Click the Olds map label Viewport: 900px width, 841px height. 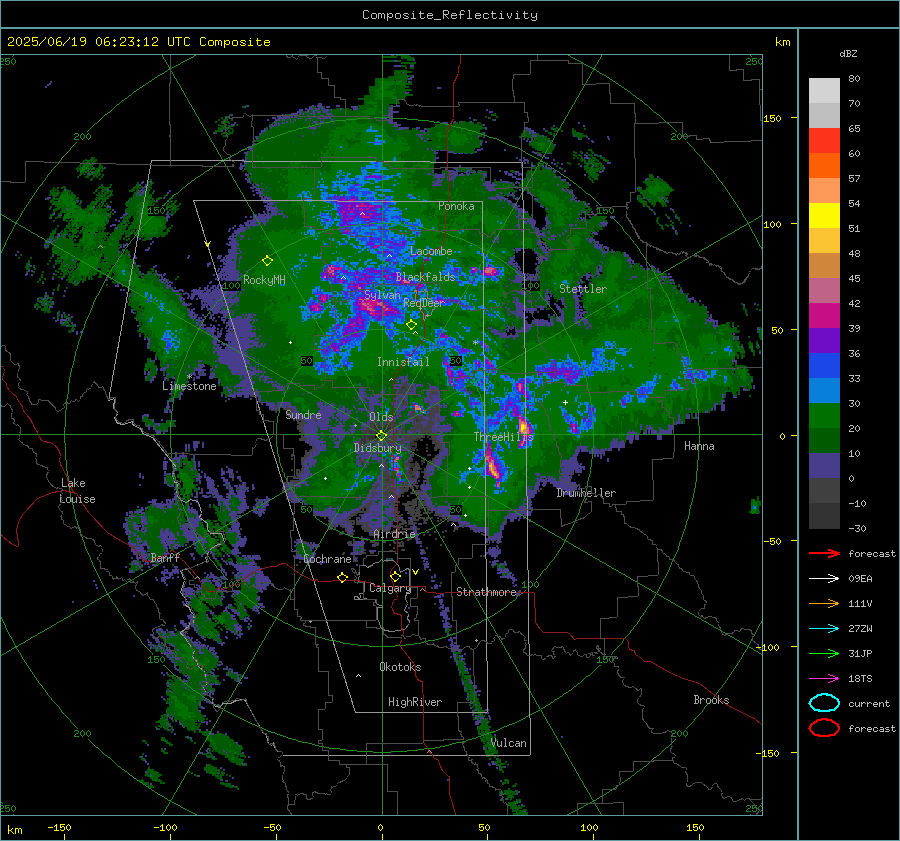click(381, 417)
